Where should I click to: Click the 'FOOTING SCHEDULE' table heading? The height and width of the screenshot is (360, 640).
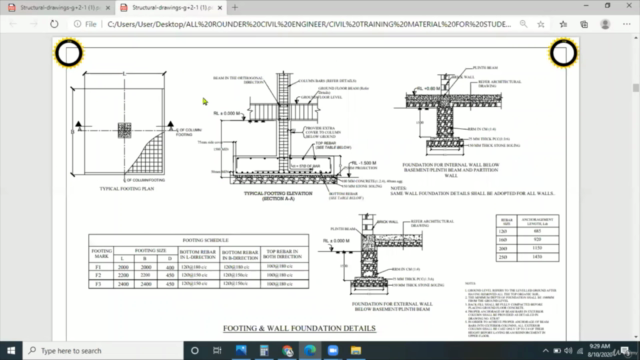click(x=205, y=240)
